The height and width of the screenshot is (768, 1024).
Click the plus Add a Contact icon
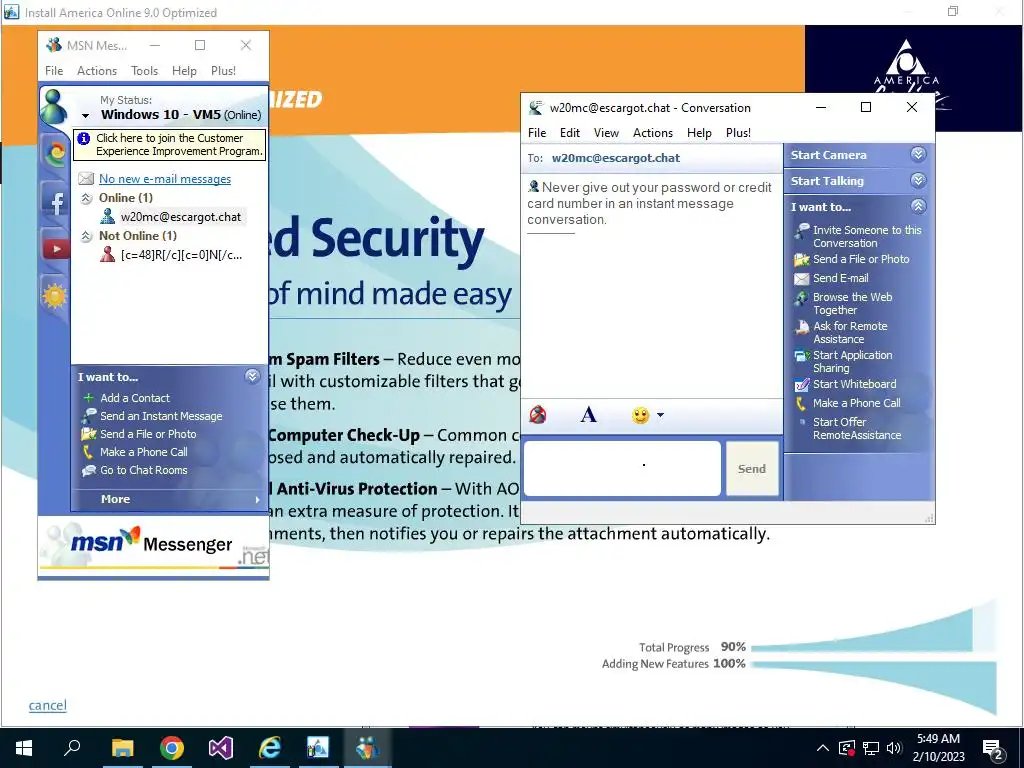click(89, 398)
